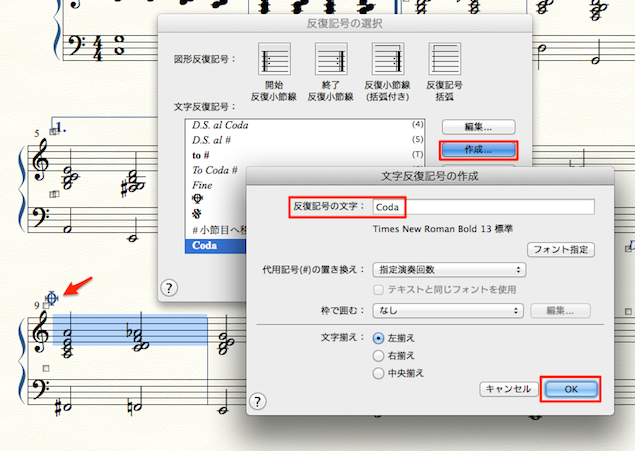Select the 左揃え radio button
The height and width of the screenshot is (451, 635).
(378, 338)
